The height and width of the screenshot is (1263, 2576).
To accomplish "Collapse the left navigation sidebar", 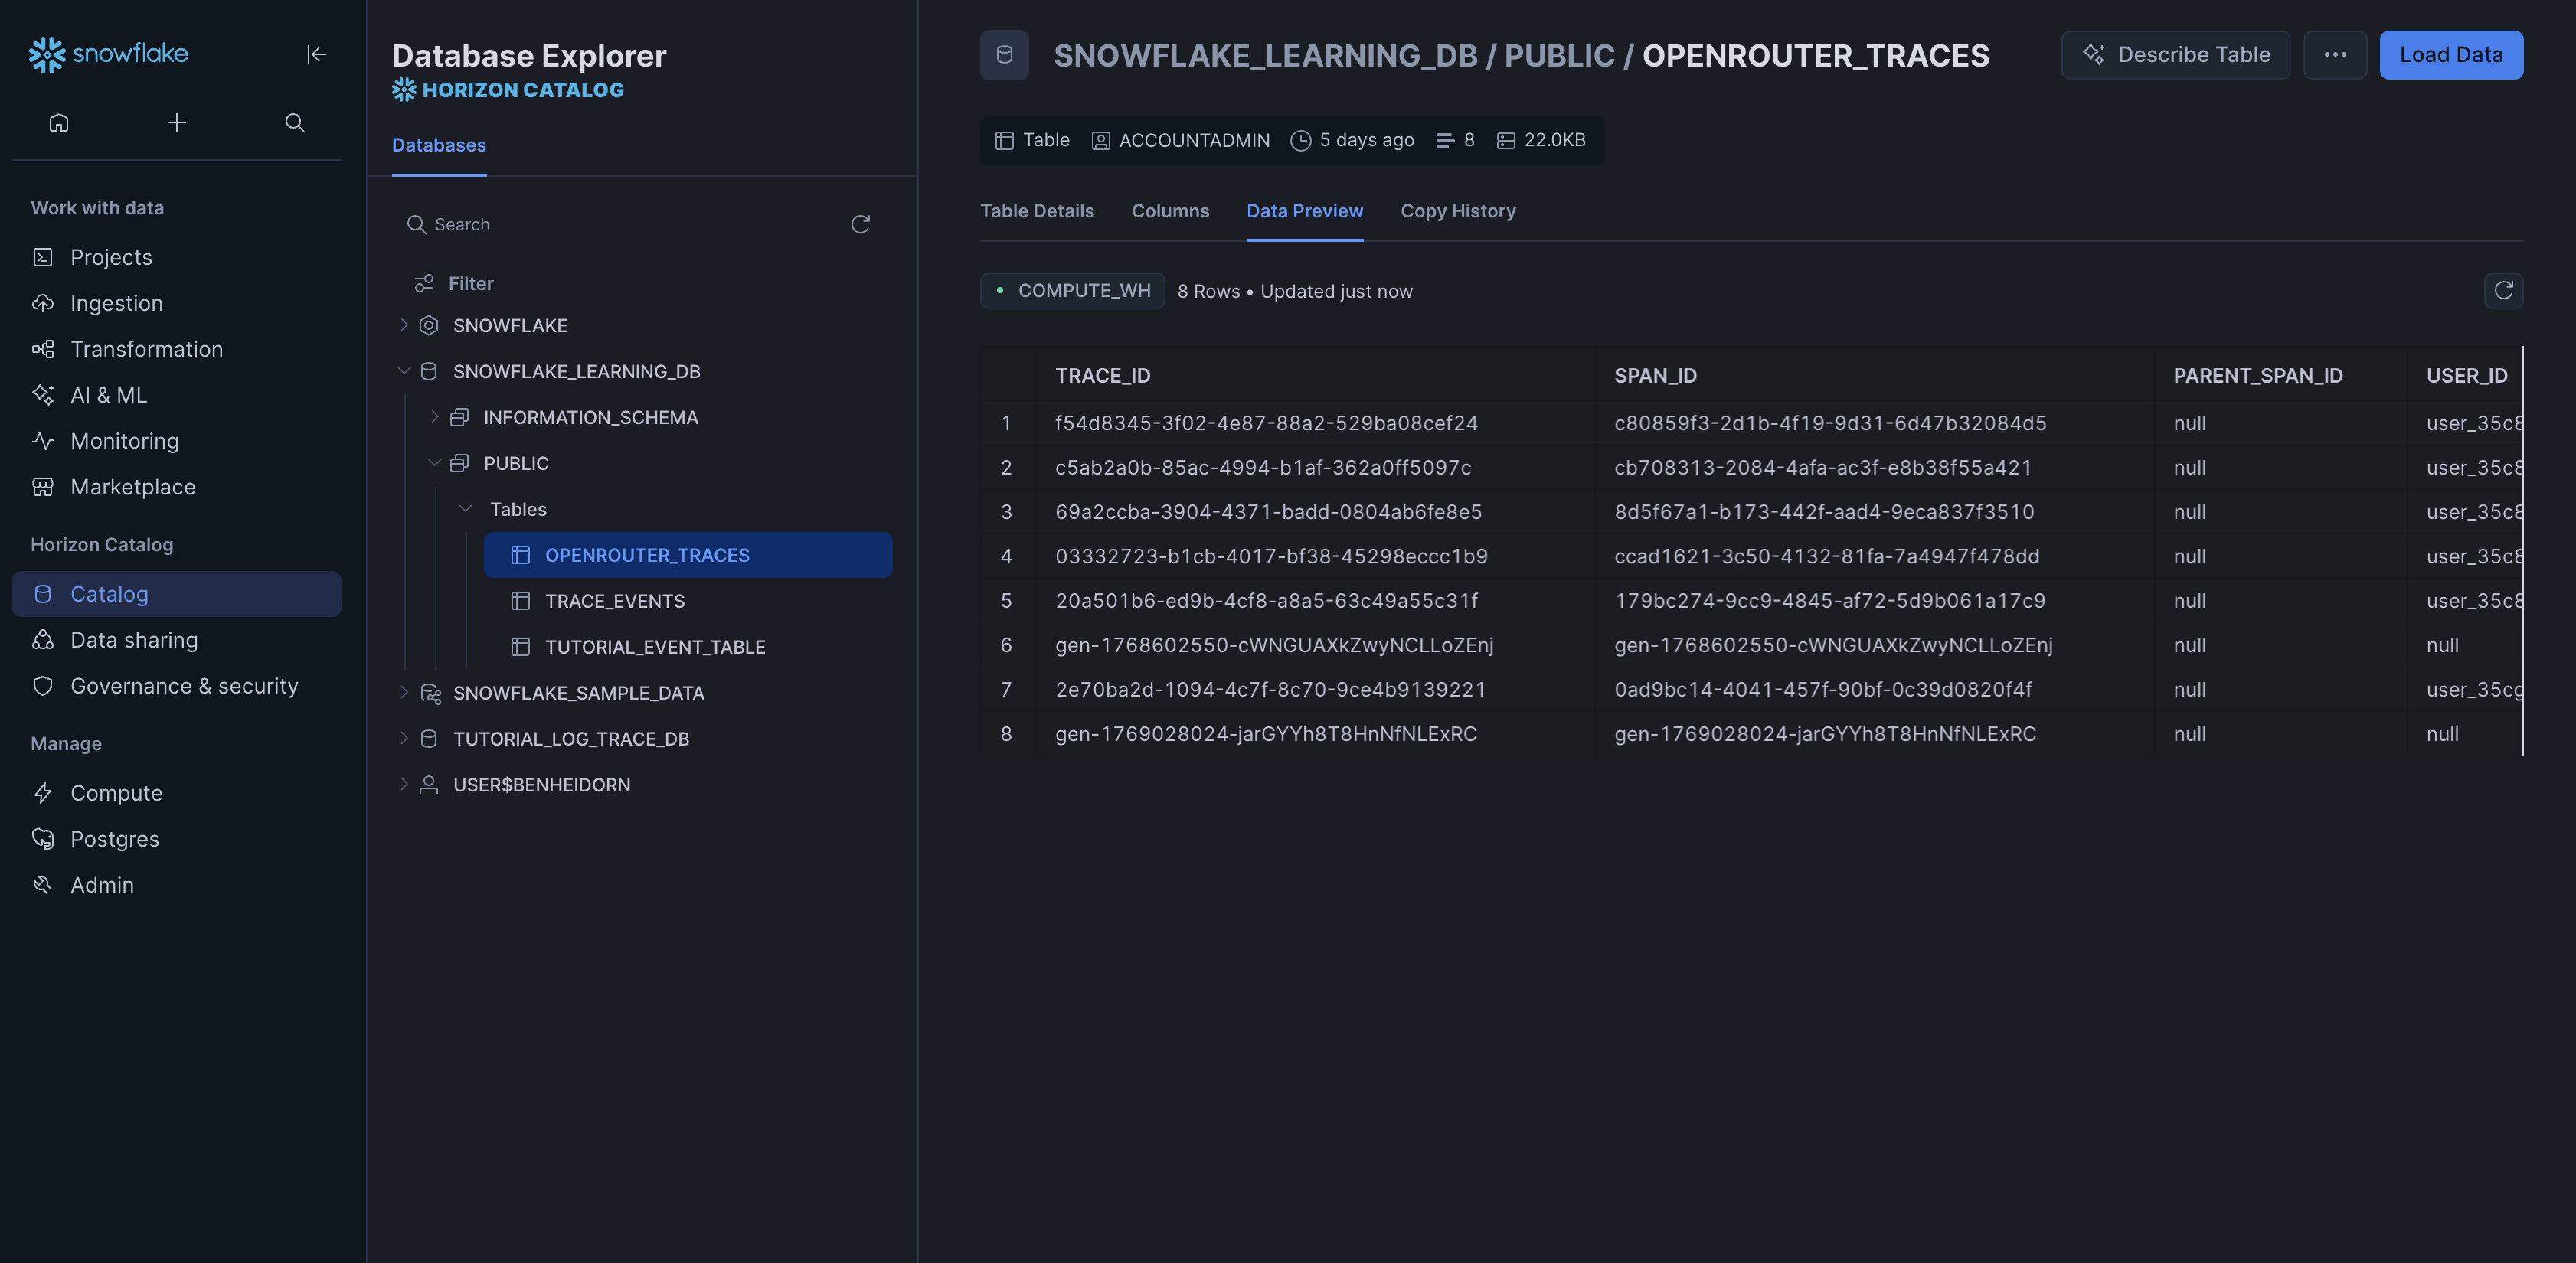I will click(316, 54).
